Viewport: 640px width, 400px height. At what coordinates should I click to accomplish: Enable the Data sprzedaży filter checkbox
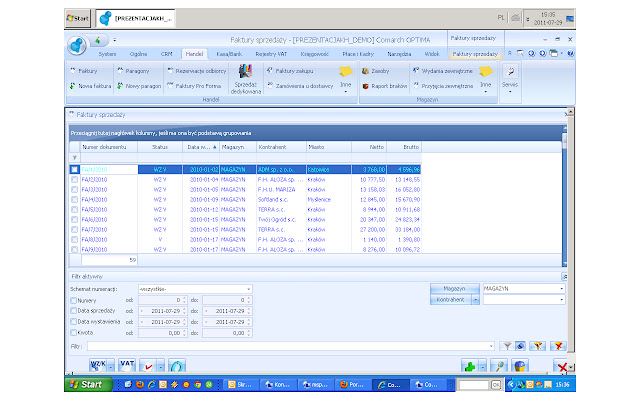pyautogui.click(x=73, y=311)
